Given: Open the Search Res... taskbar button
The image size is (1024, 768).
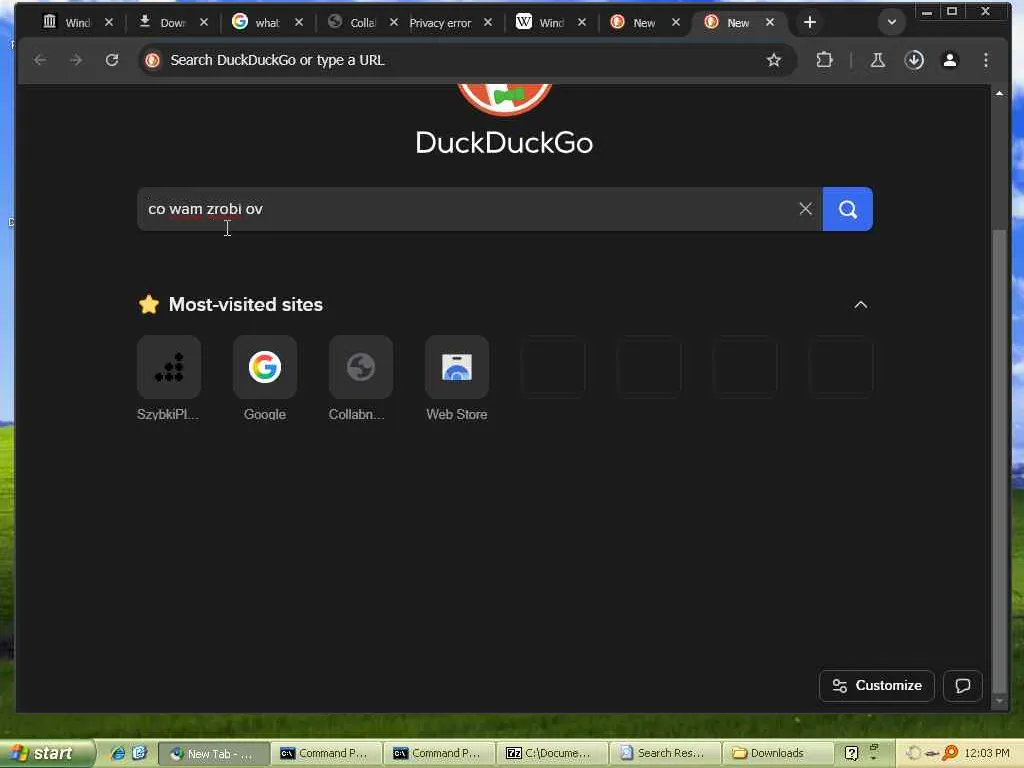Looking at the screenshot, I should (665, 754).
